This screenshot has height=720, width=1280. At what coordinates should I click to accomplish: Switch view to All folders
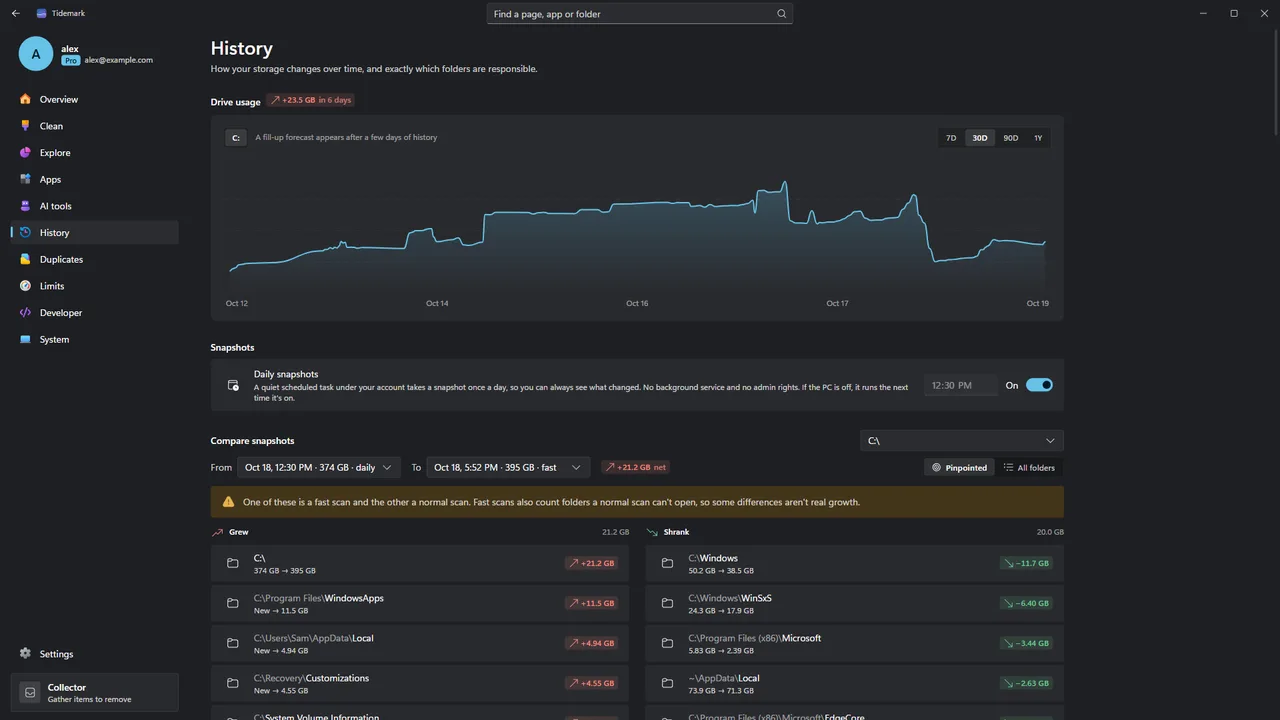pos(1029,467)
